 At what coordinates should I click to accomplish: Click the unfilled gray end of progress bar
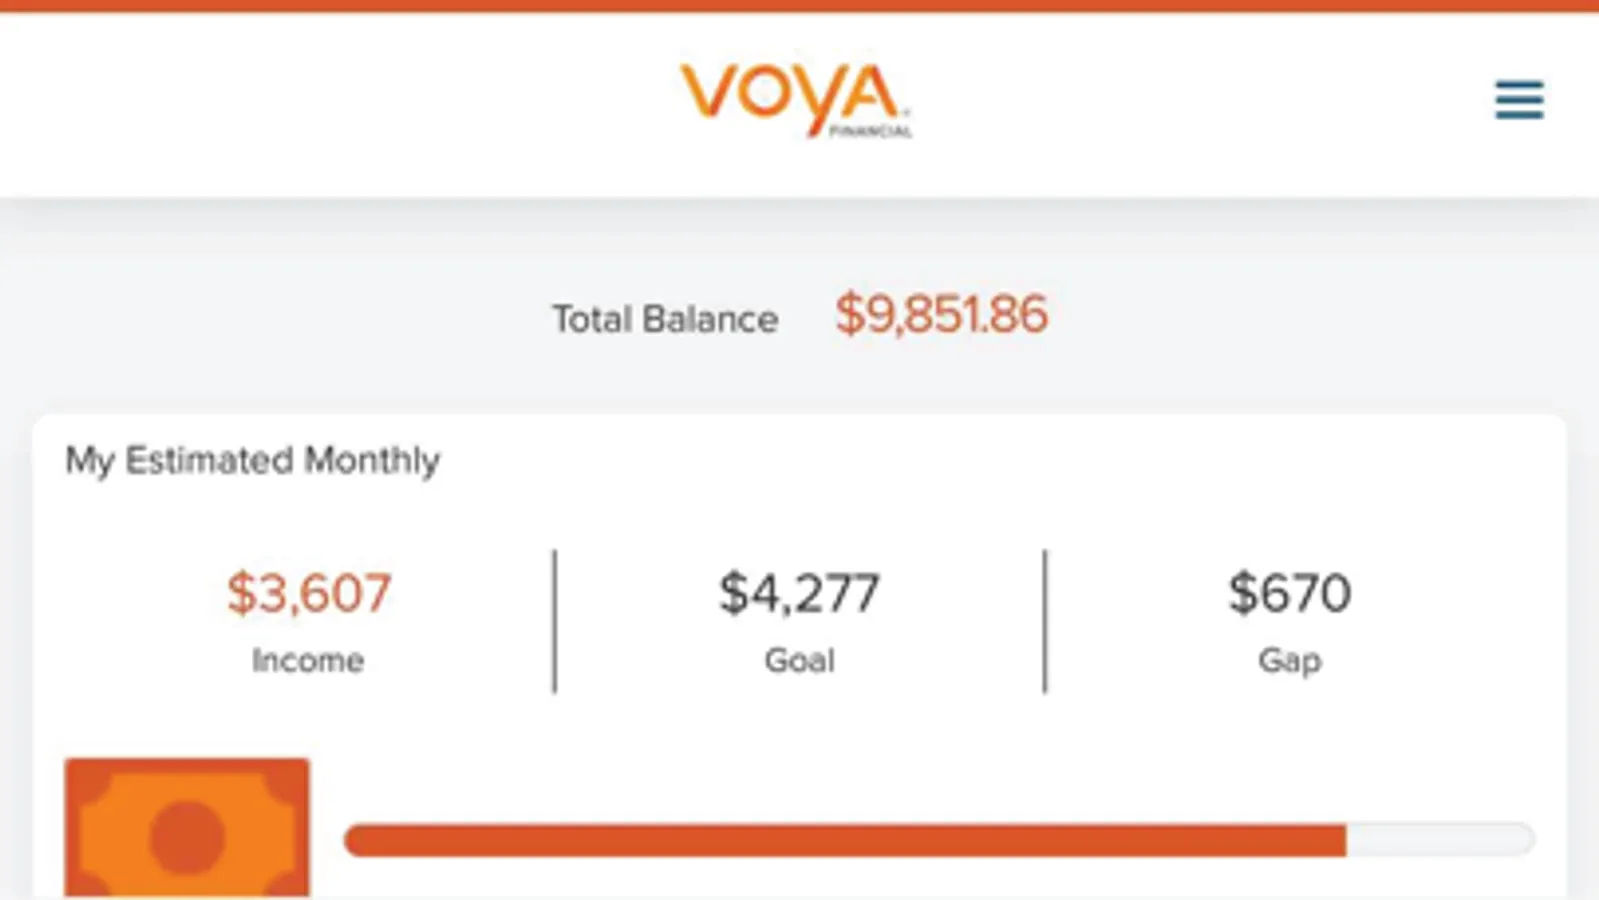pos(1440,840)
